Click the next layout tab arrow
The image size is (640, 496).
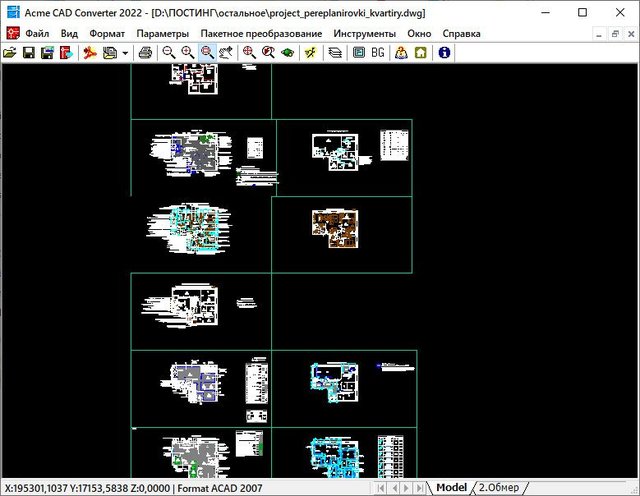pos(407,487)
